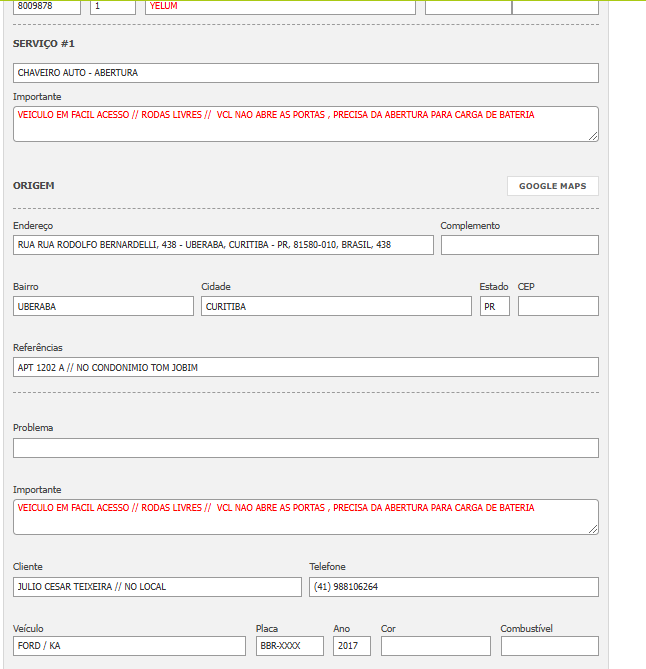Select the Bairro field containing UBERABA
Screen dimensions: 646x669
[x=103, y=306]
